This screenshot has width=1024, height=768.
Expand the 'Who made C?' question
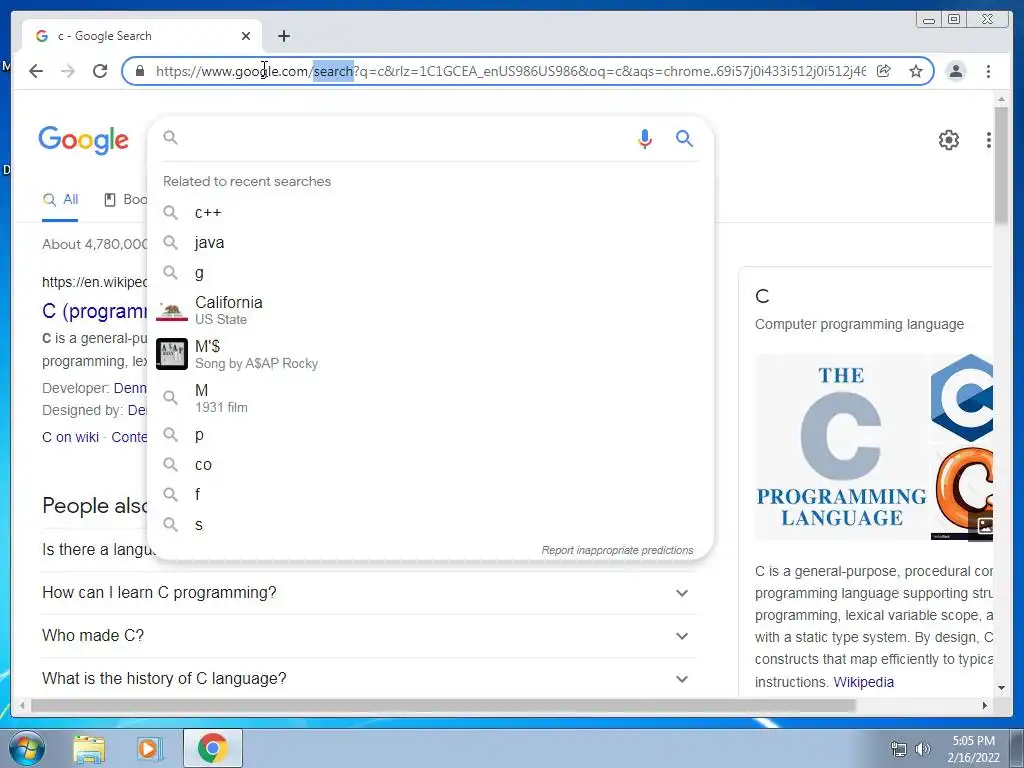(368, 636)
